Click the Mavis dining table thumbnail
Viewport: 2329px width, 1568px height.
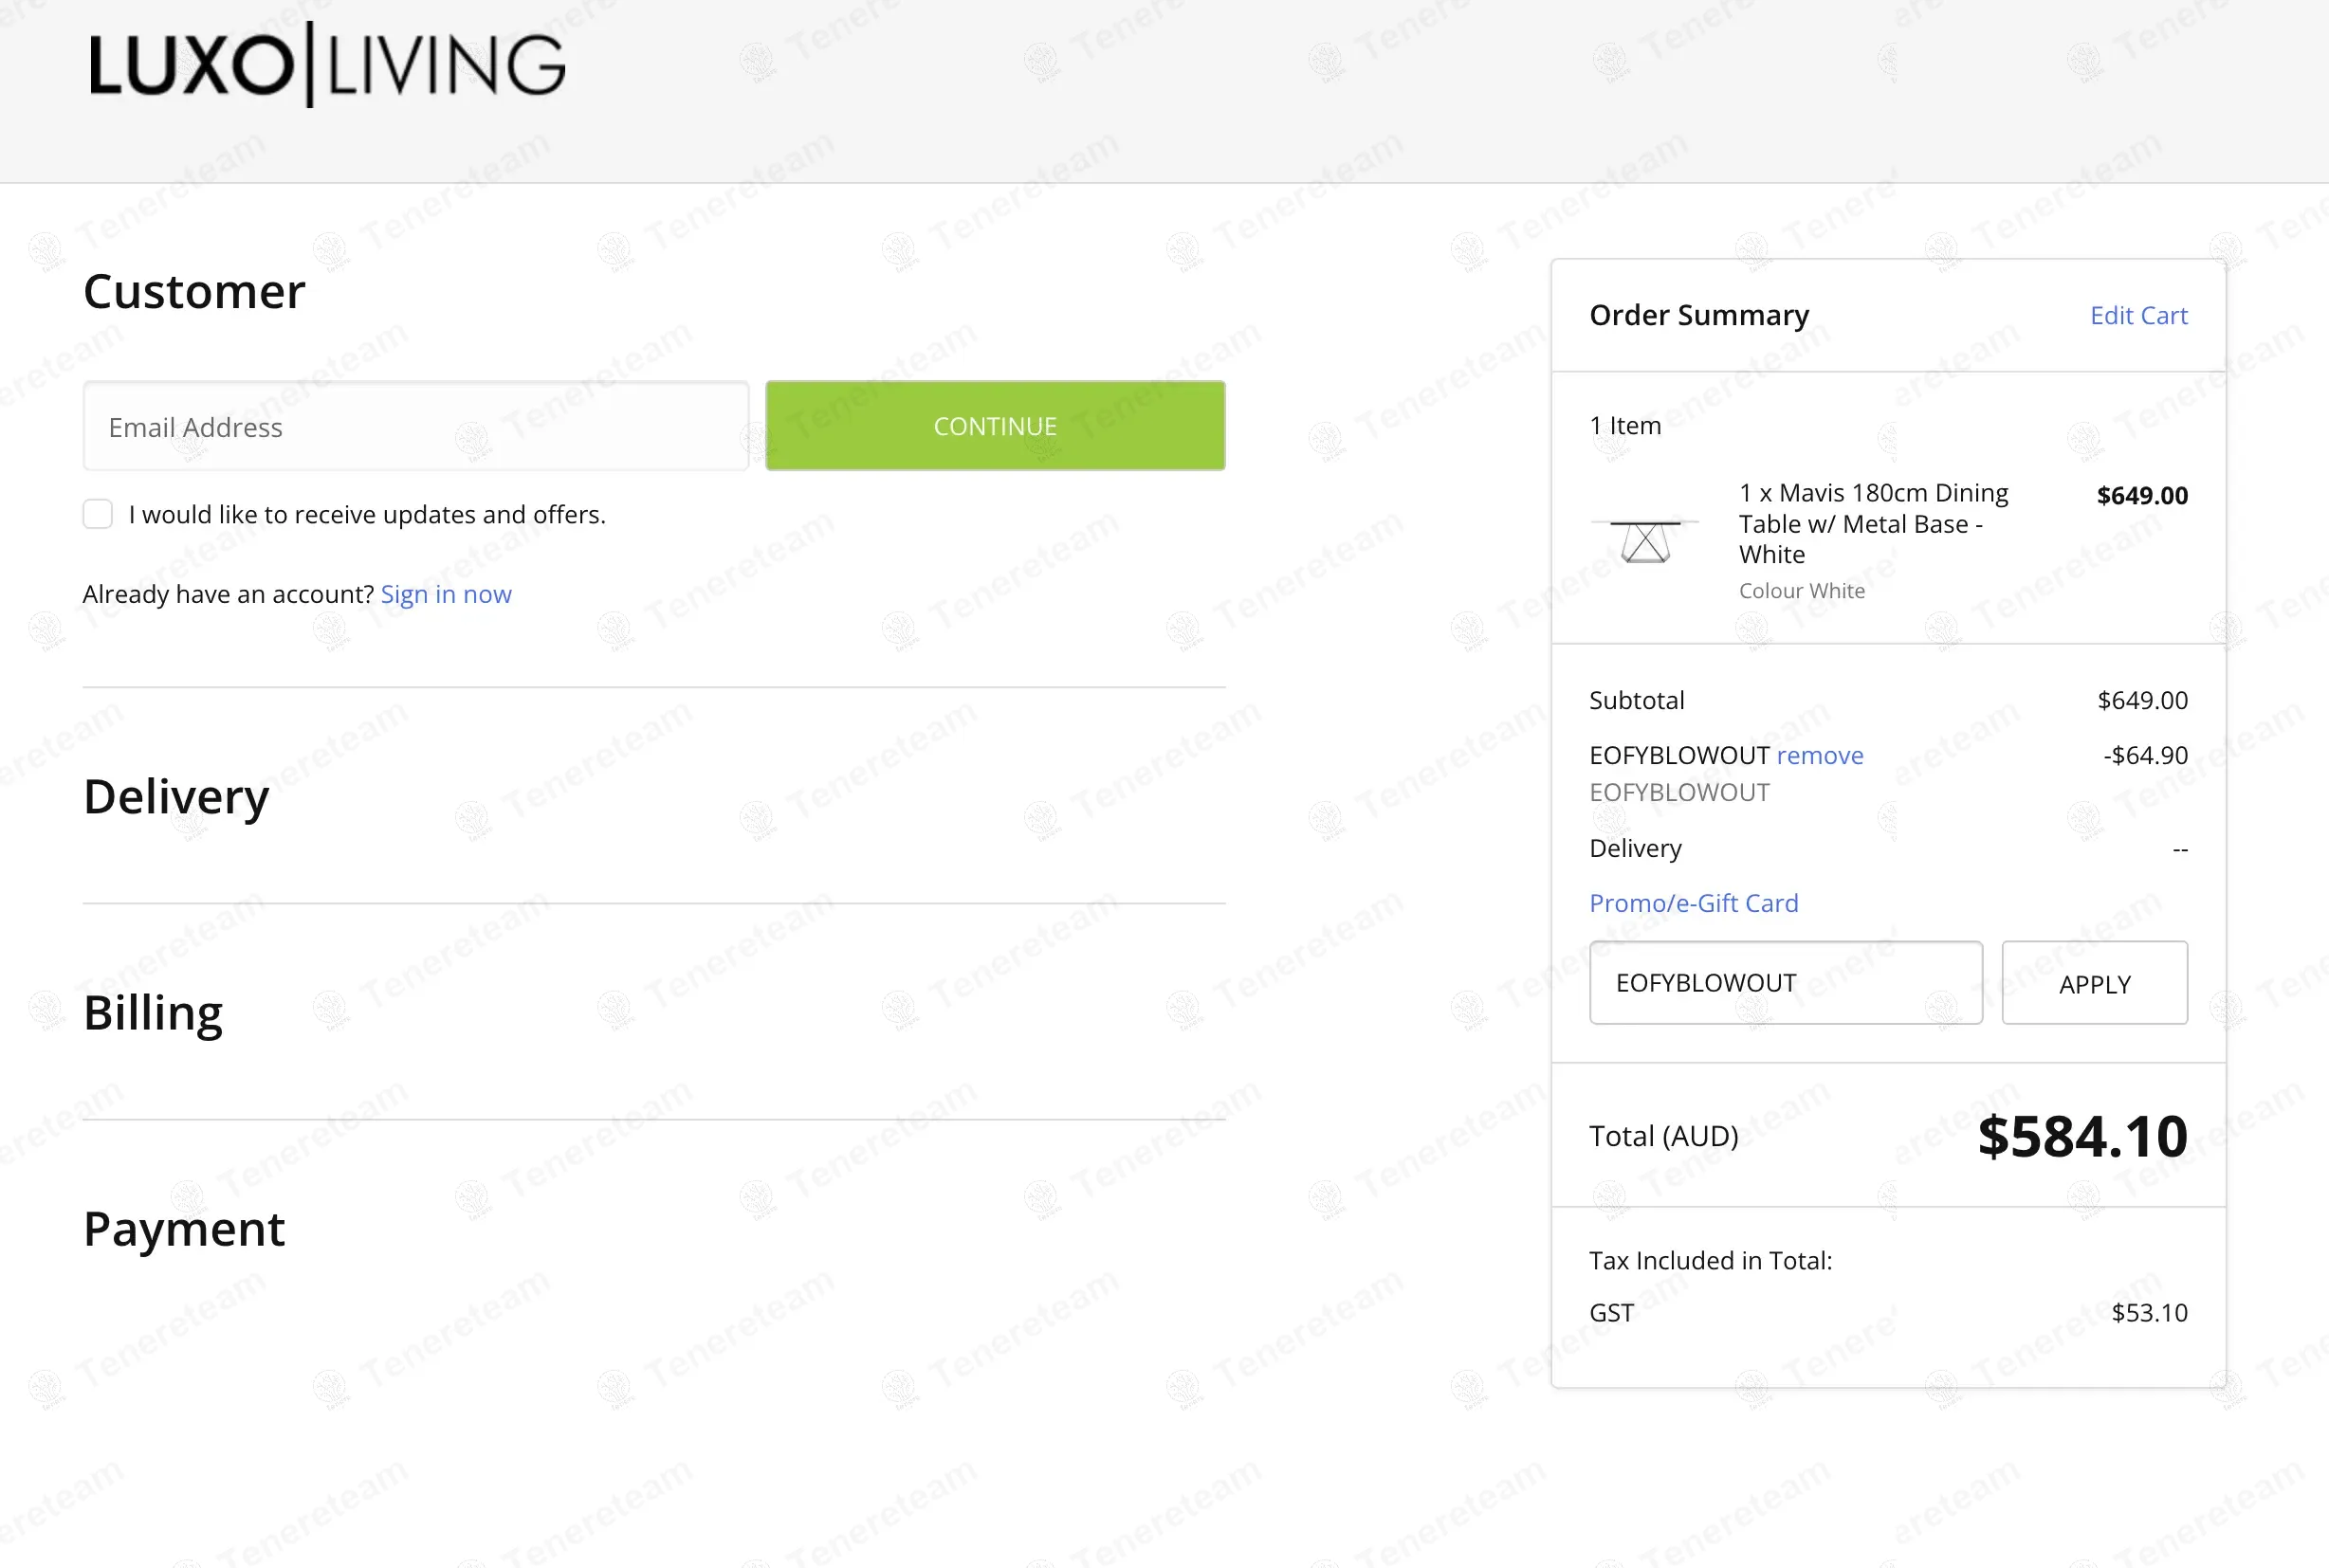pyautogui.click(x=1645, y=540)
